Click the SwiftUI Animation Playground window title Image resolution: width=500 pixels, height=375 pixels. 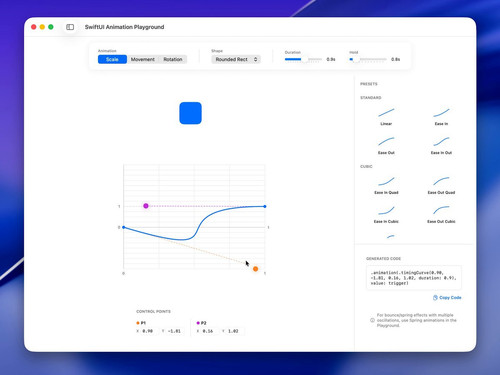pos(124,27)
